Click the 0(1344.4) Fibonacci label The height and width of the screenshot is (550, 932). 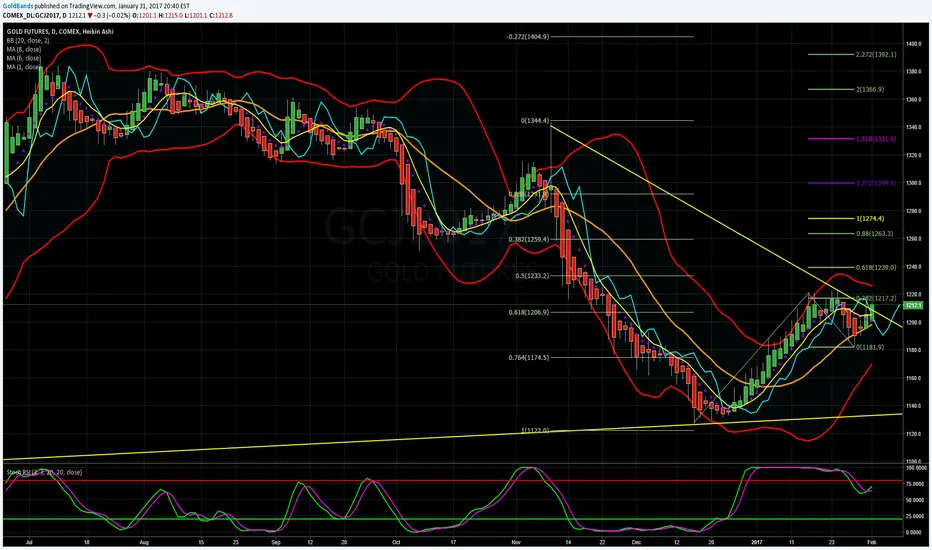[535, 121]
